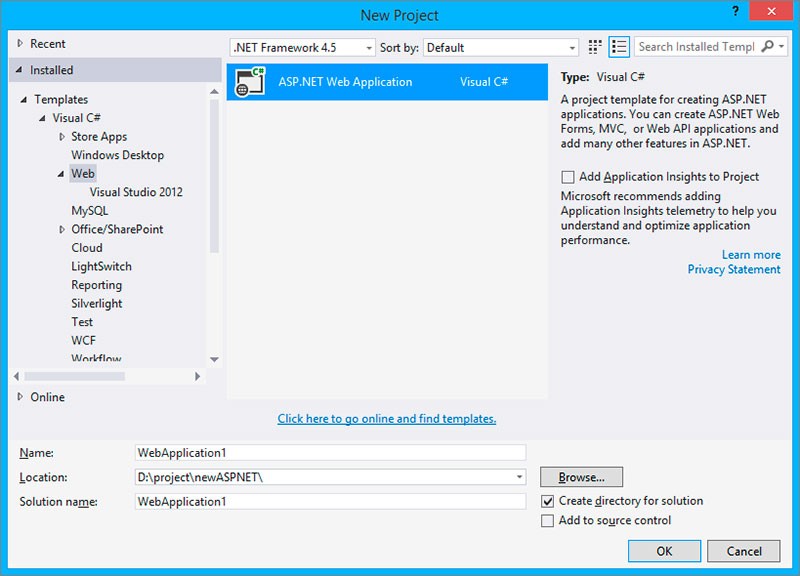Select the Silverlight template category
The image size is (800, 576).
96,304
